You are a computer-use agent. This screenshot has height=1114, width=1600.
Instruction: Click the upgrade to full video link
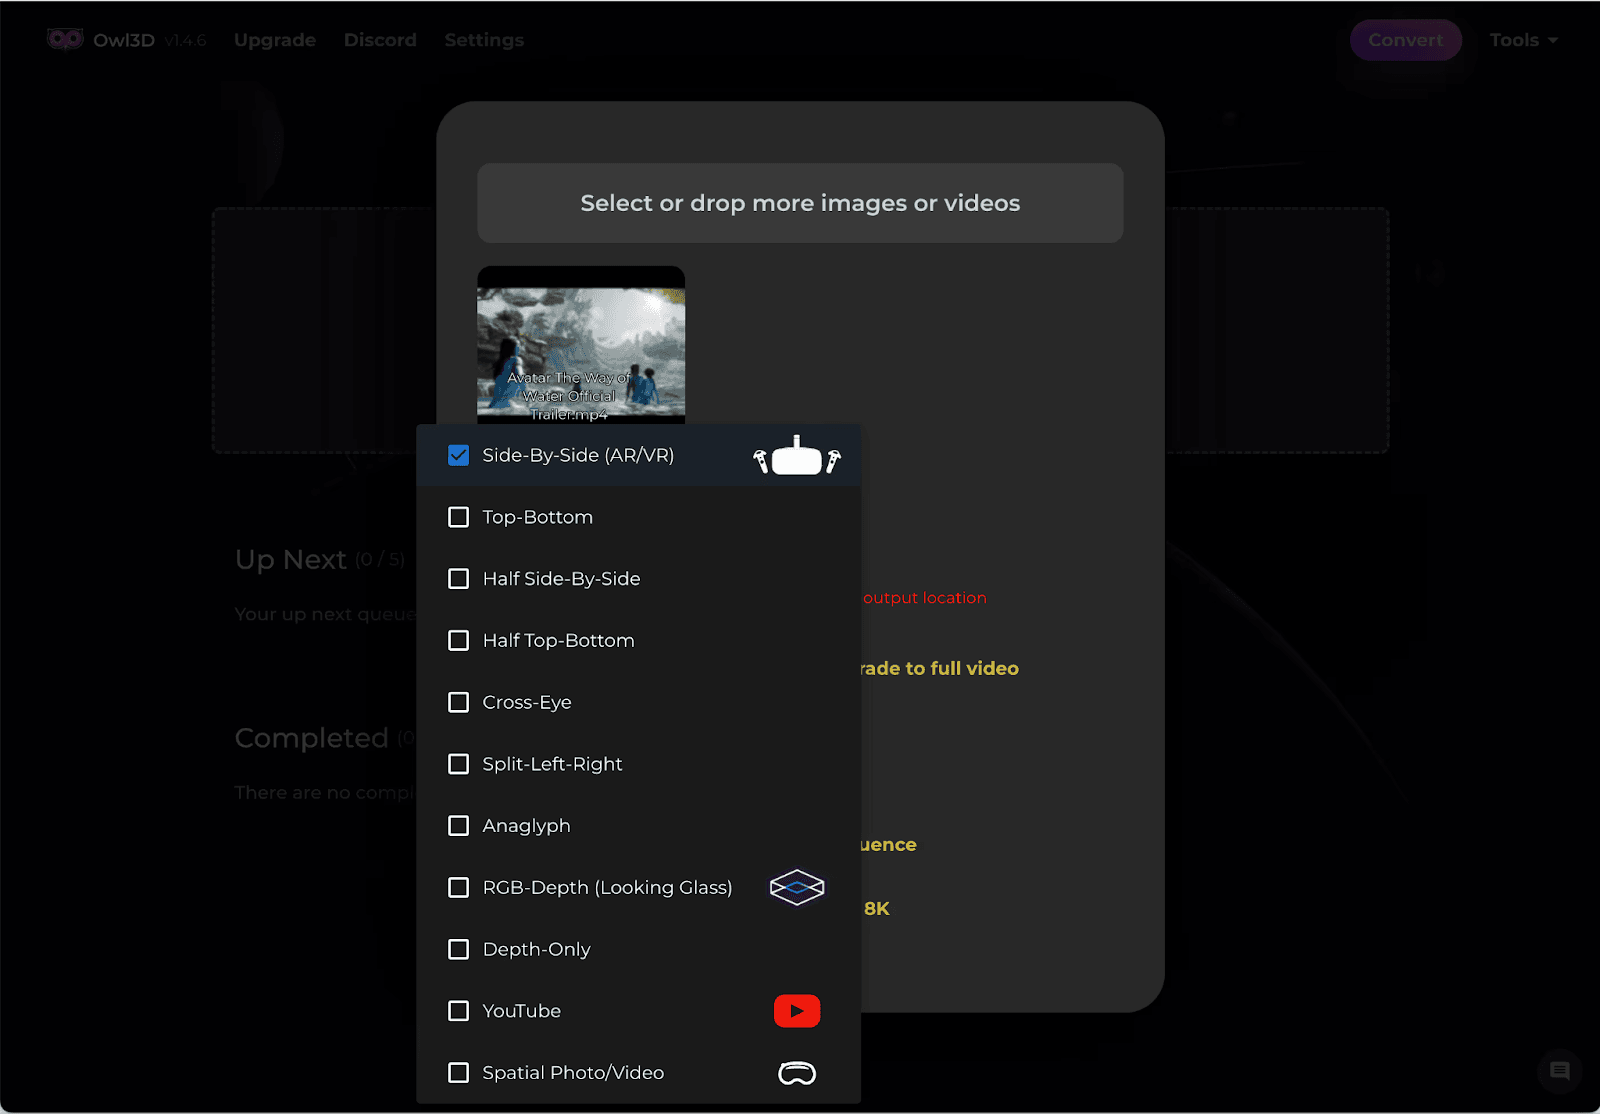939,668
